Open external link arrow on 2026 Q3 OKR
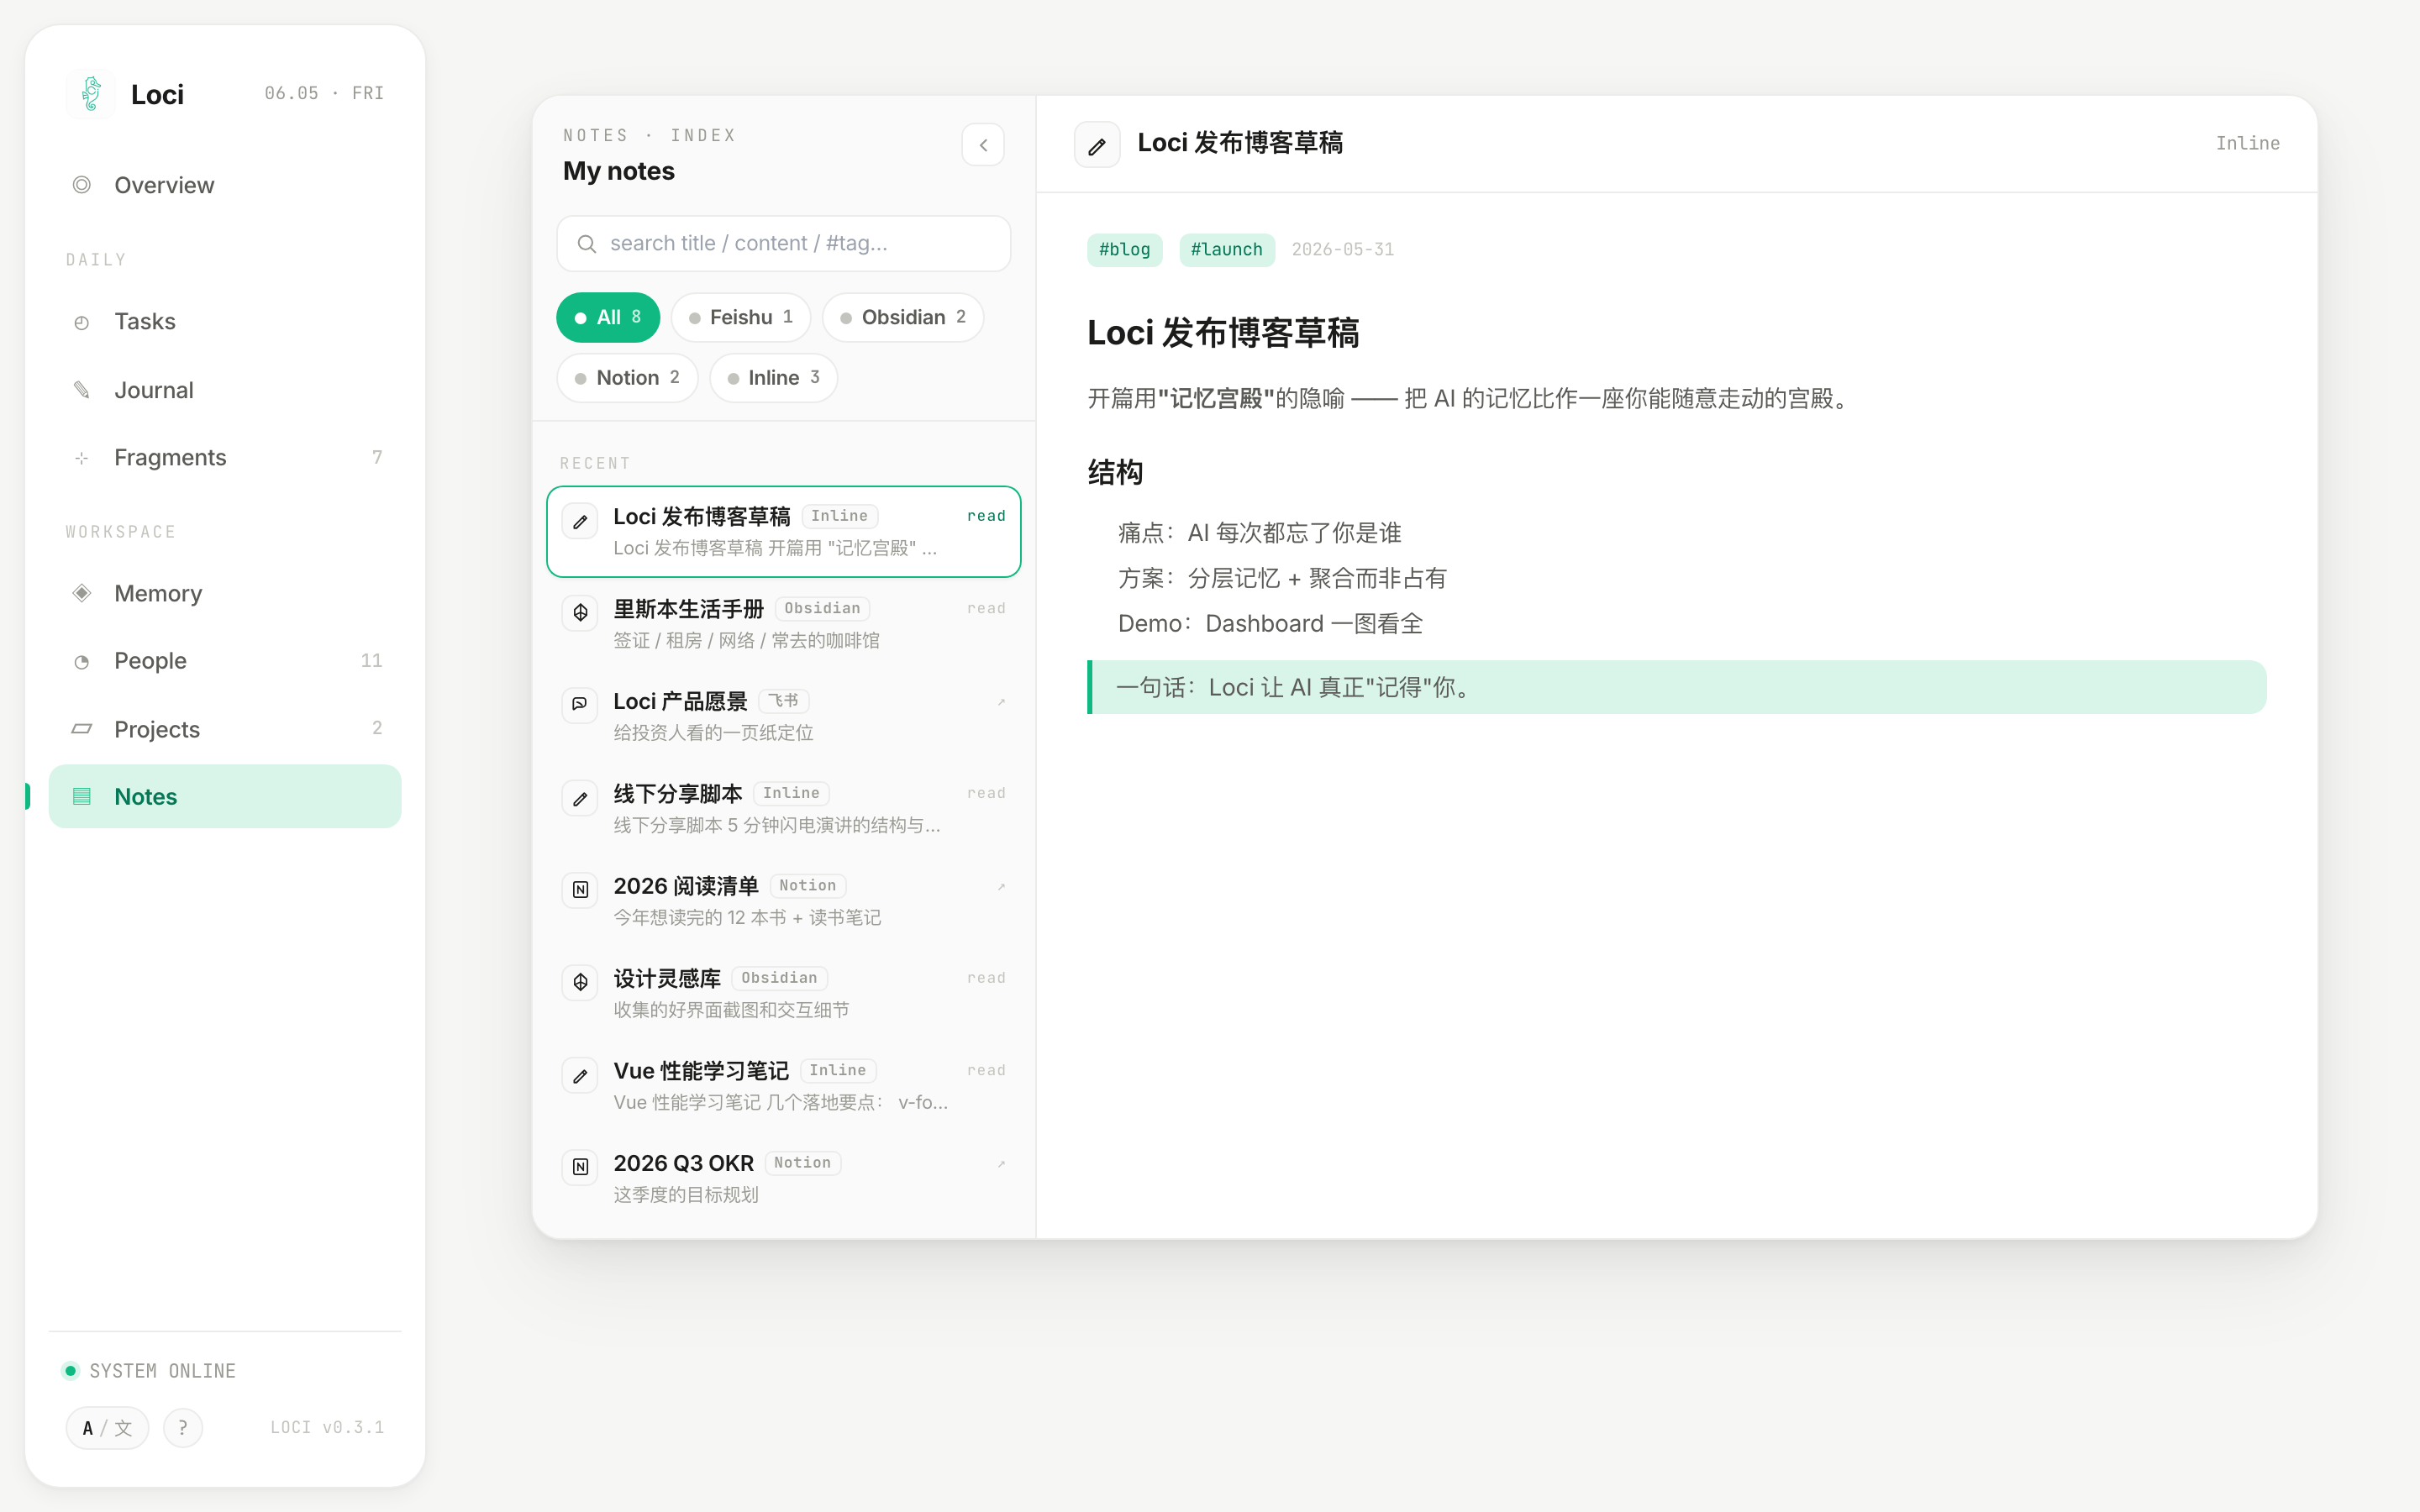Screen dimensions: 2420x1512 point(1001,1164)
